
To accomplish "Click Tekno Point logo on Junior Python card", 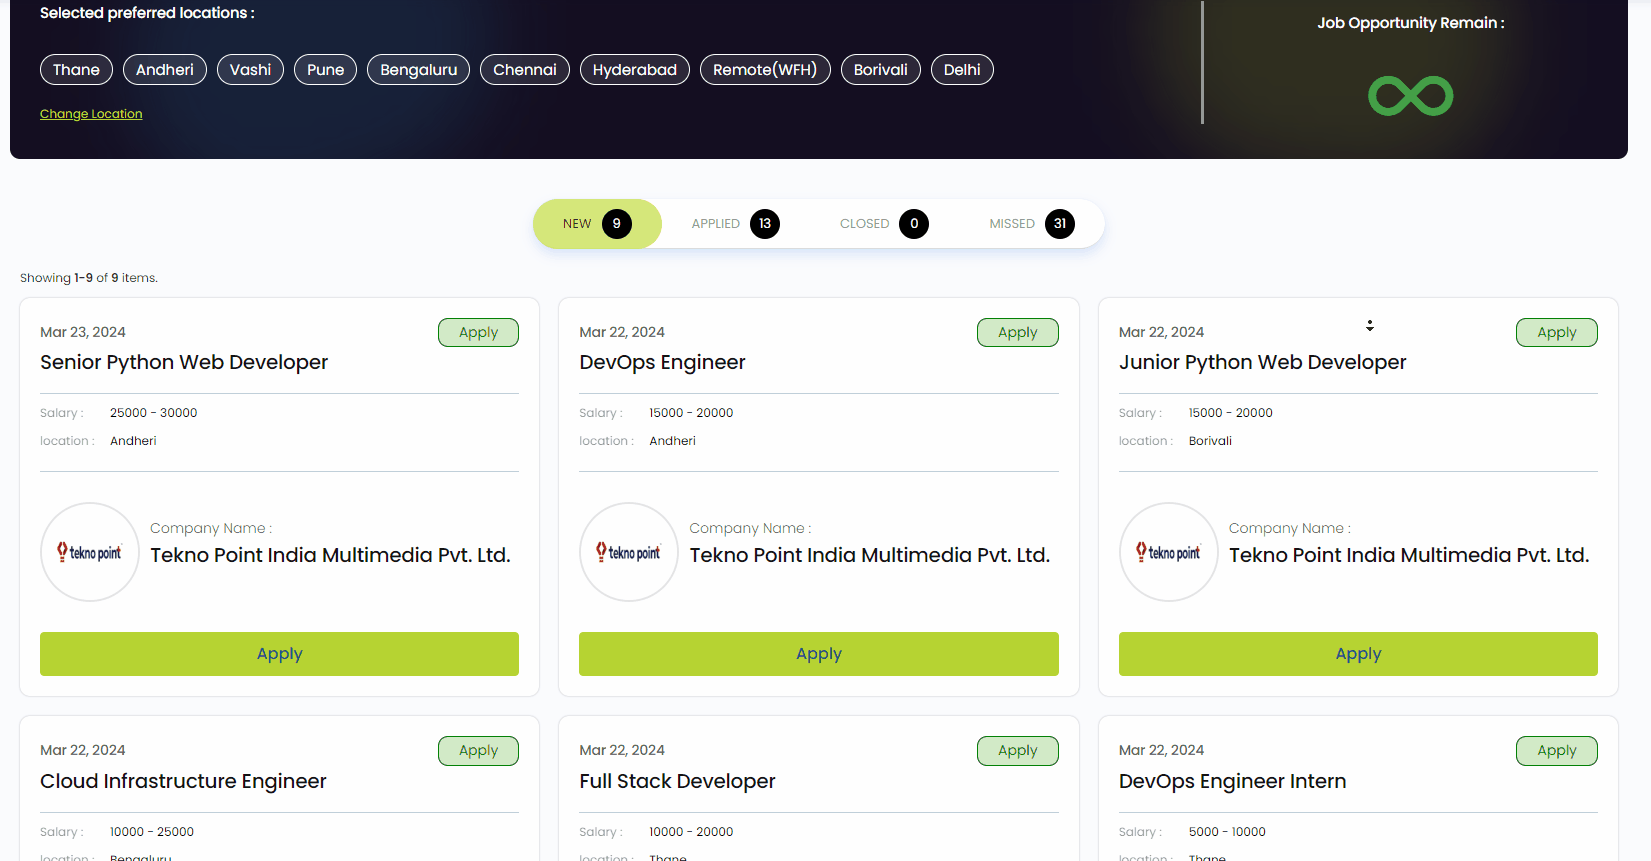I will (x=1169, y=552).
